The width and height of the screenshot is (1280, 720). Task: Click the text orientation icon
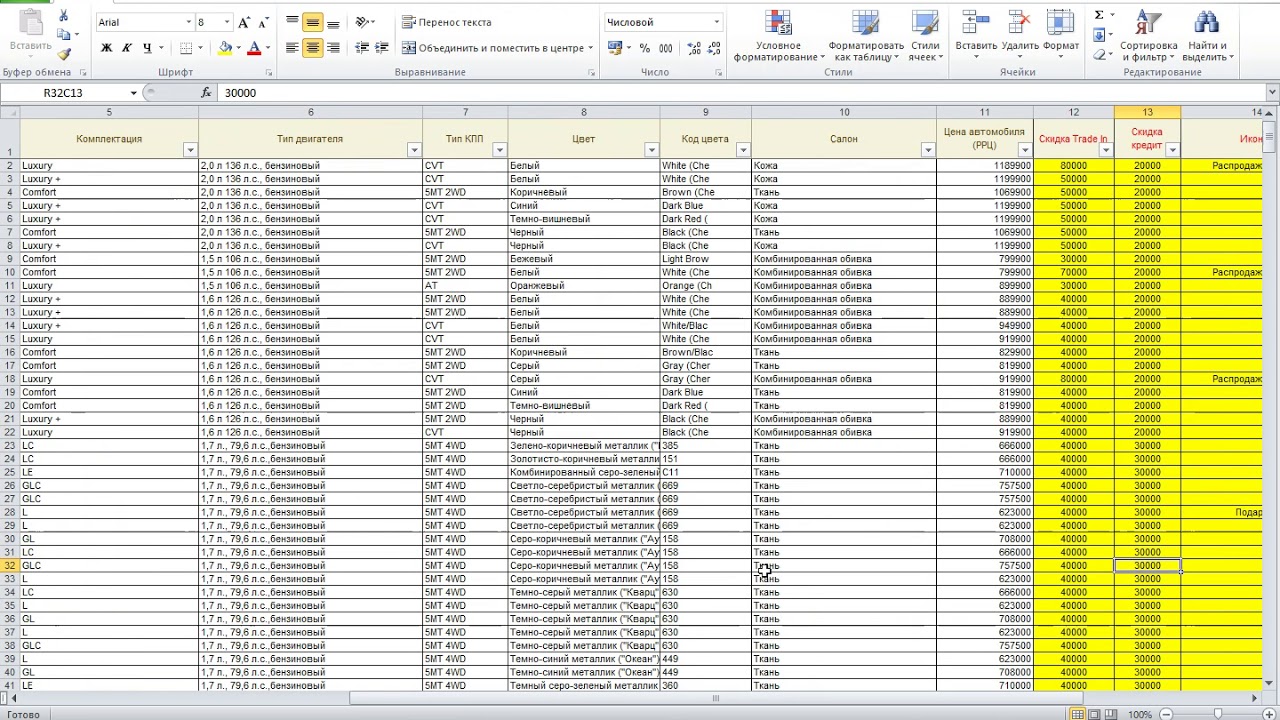tap(362, 22)
